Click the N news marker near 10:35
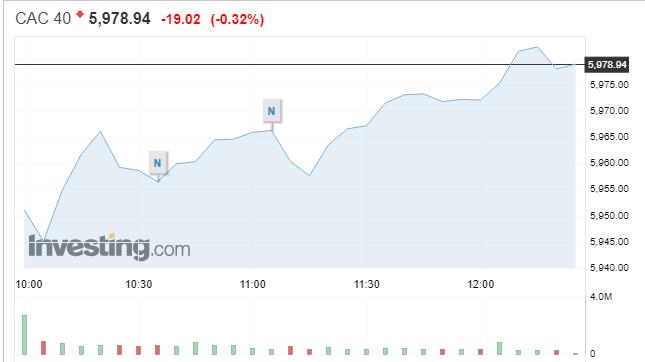The image size is (645, 362). [158, 163]
